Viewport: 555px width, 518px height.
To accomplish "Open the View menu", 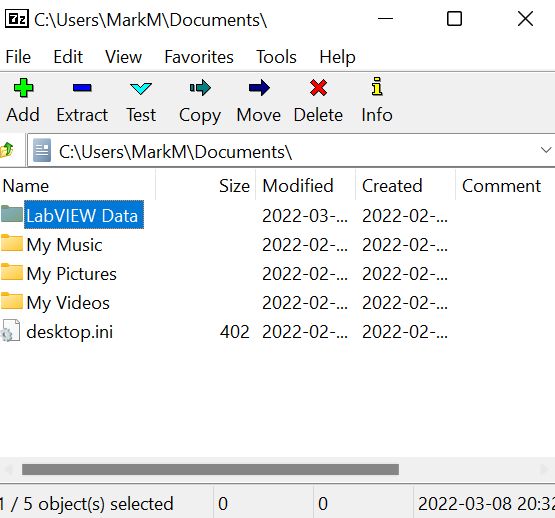I will (x=124, y=57).
